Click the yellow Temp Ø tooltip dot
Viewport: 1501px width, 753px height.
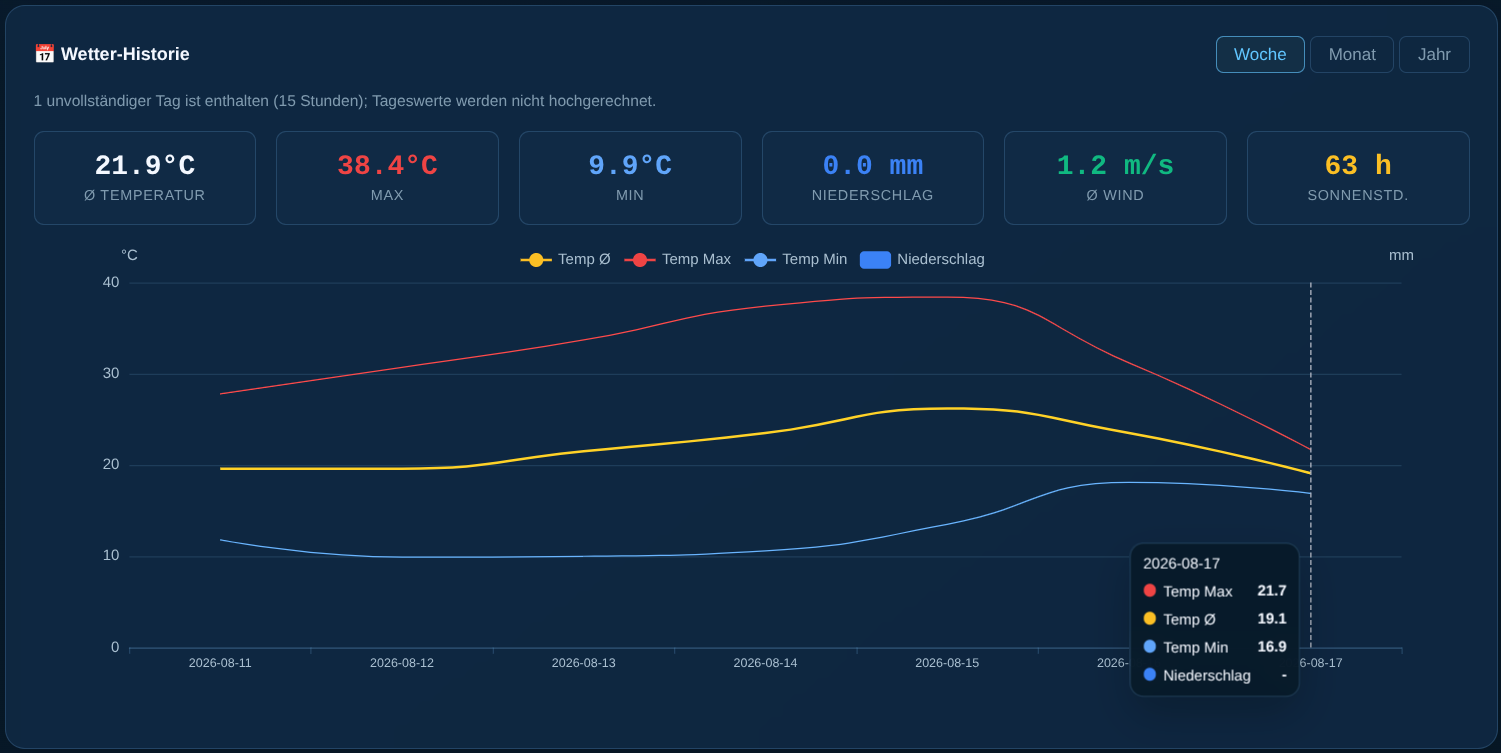(x=1150, y=619)
